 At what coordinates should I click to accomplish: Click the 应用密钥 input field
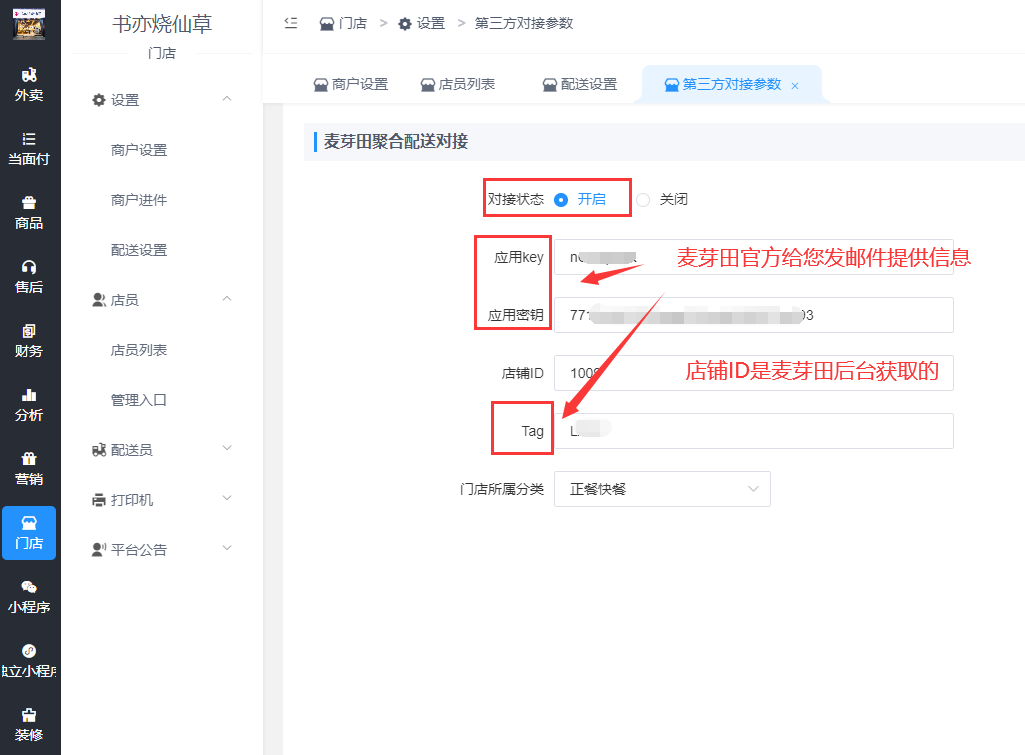pos(754,315)
